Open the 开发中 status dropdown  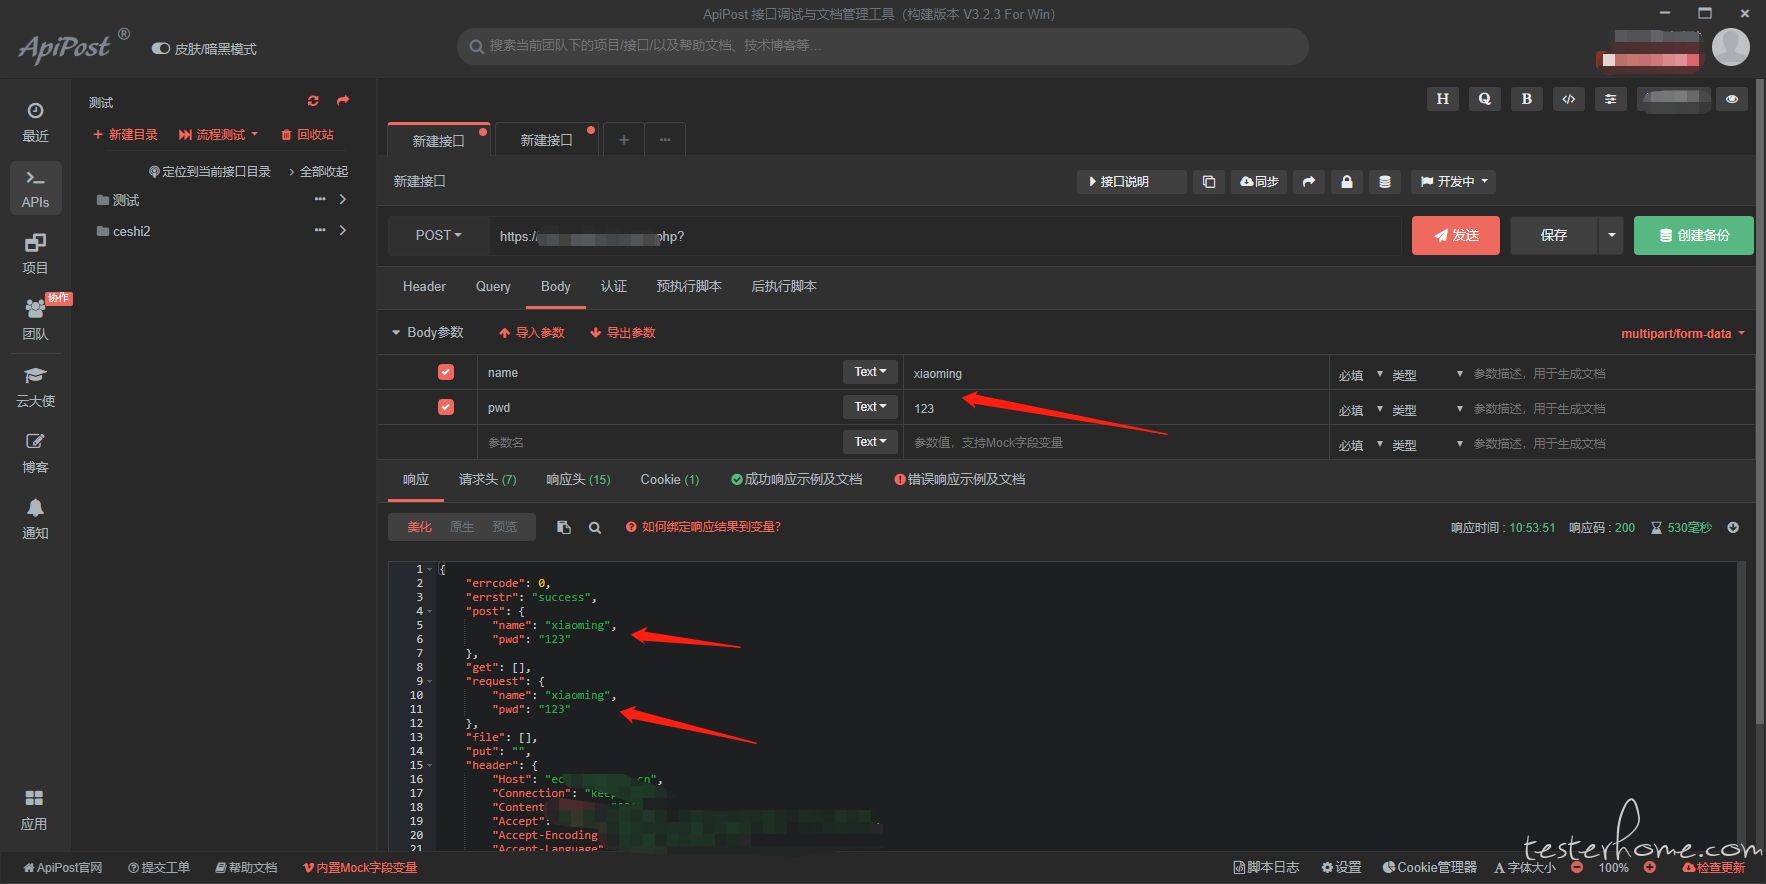(x=1454, y=181)
